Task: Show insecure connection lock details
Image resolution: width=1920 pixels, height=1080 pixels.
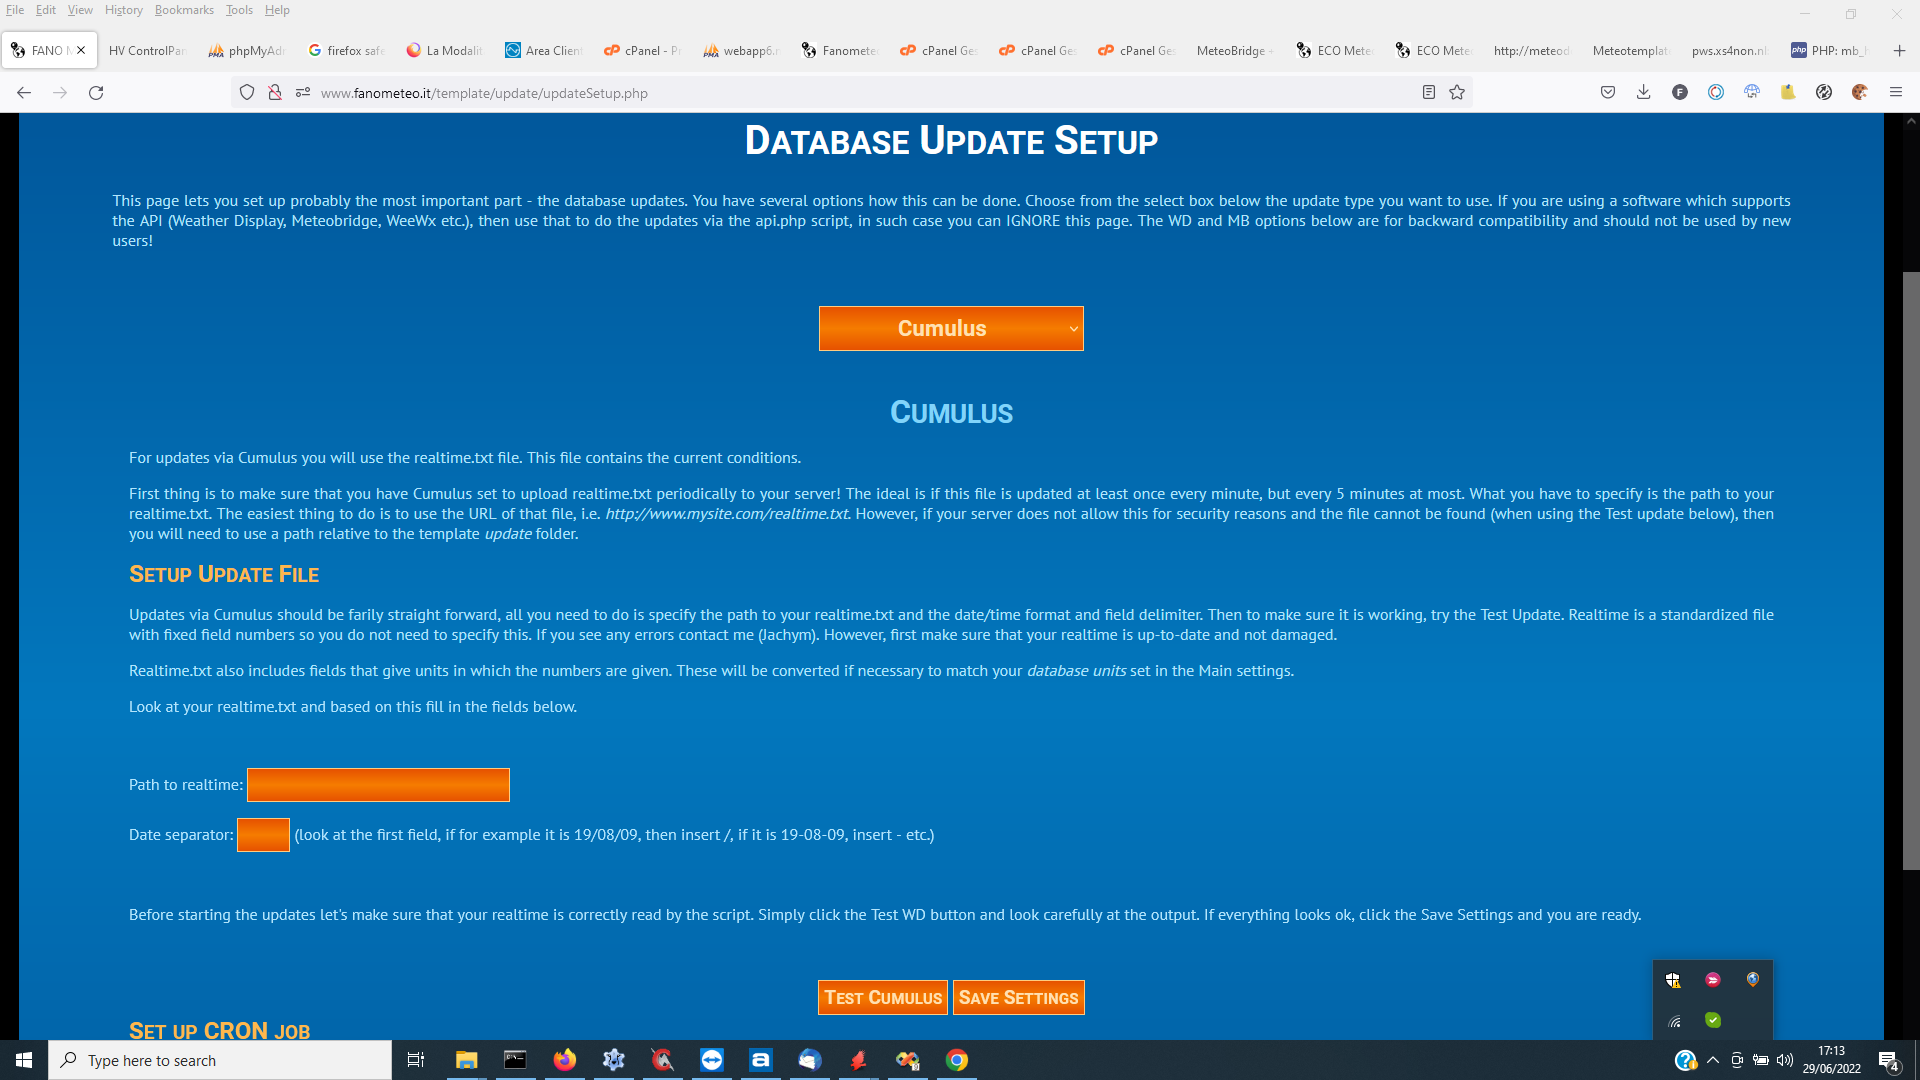Action: 275,93
